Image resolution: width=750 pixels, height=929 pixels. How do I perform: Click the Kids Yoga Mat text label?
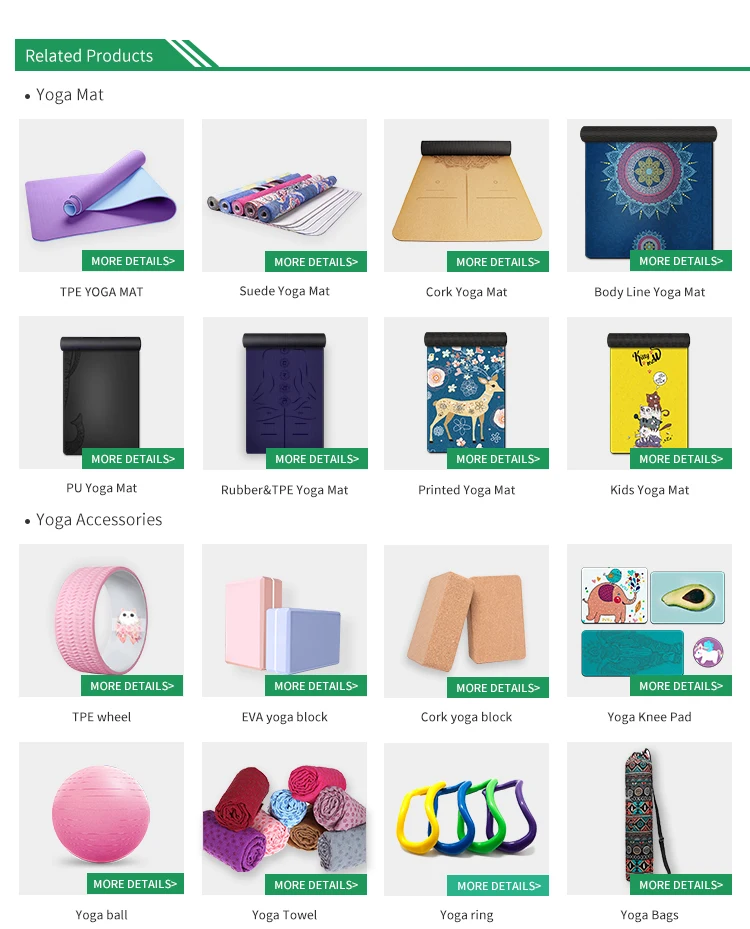(x=649, y=490)
